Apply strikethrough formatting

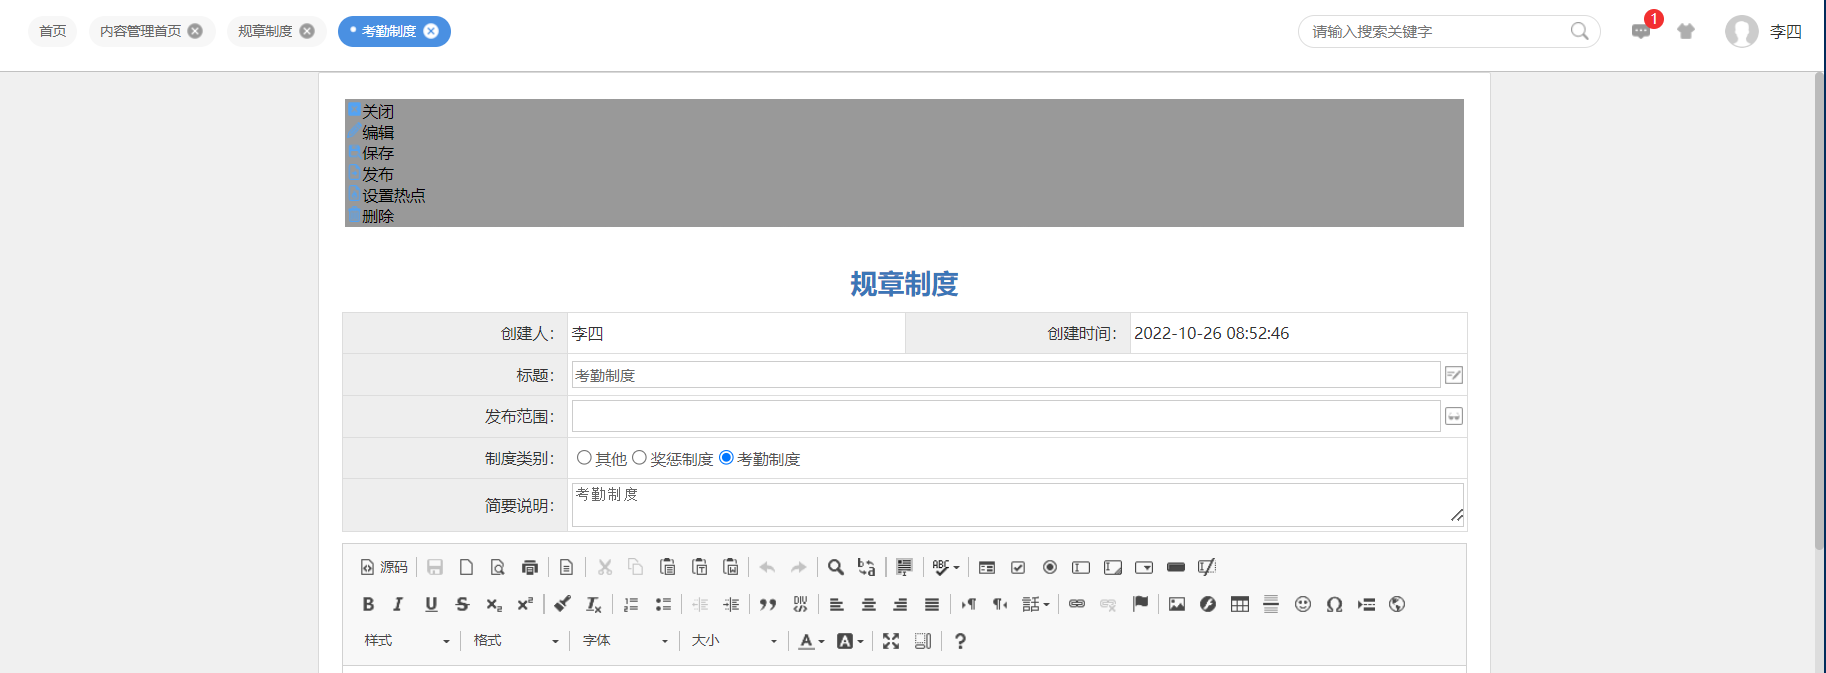point(462,604)
